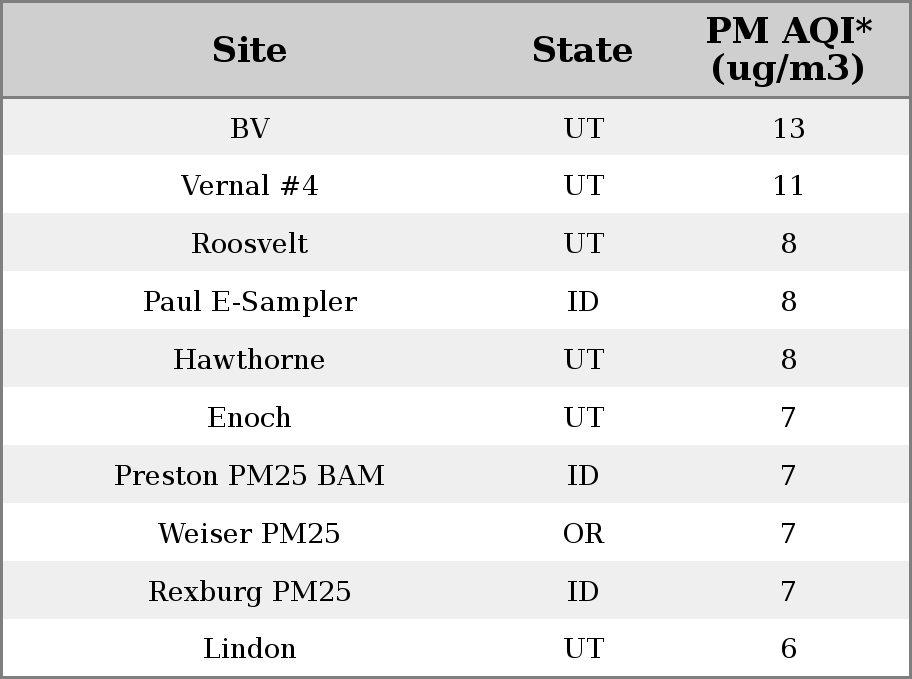Select the Vernal #4 site name
The height and width of the screenshot is (679, 912).
[x=250, y=186]
